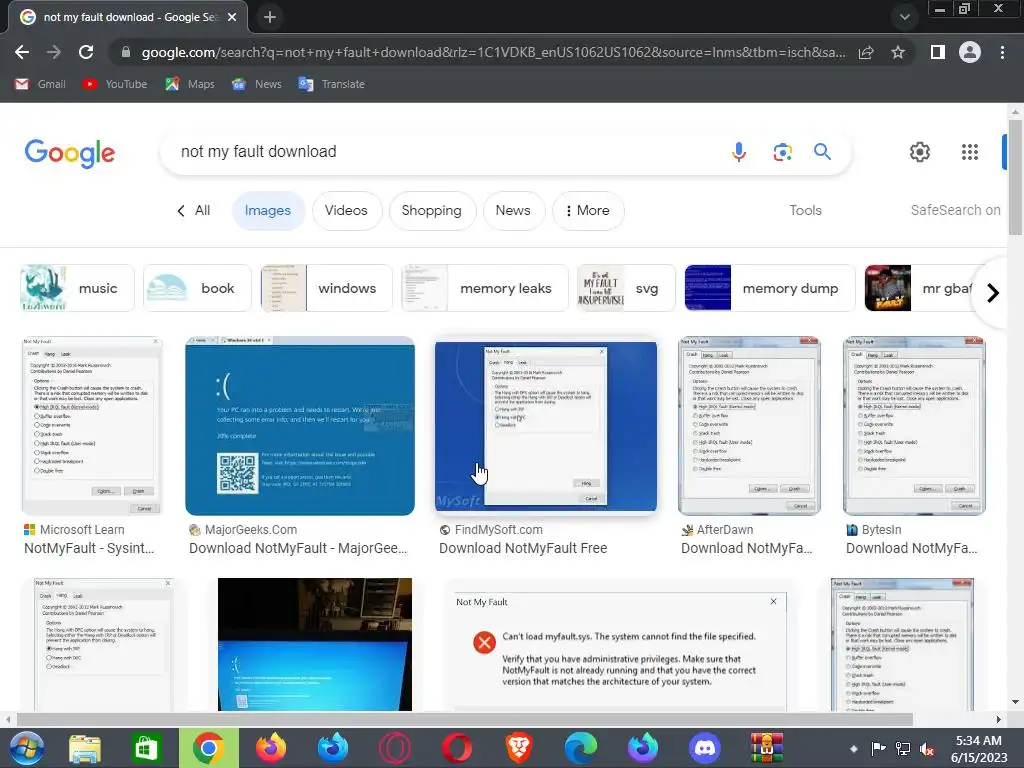Open the FindMySoft.com image thumbnail

point(546,426)
